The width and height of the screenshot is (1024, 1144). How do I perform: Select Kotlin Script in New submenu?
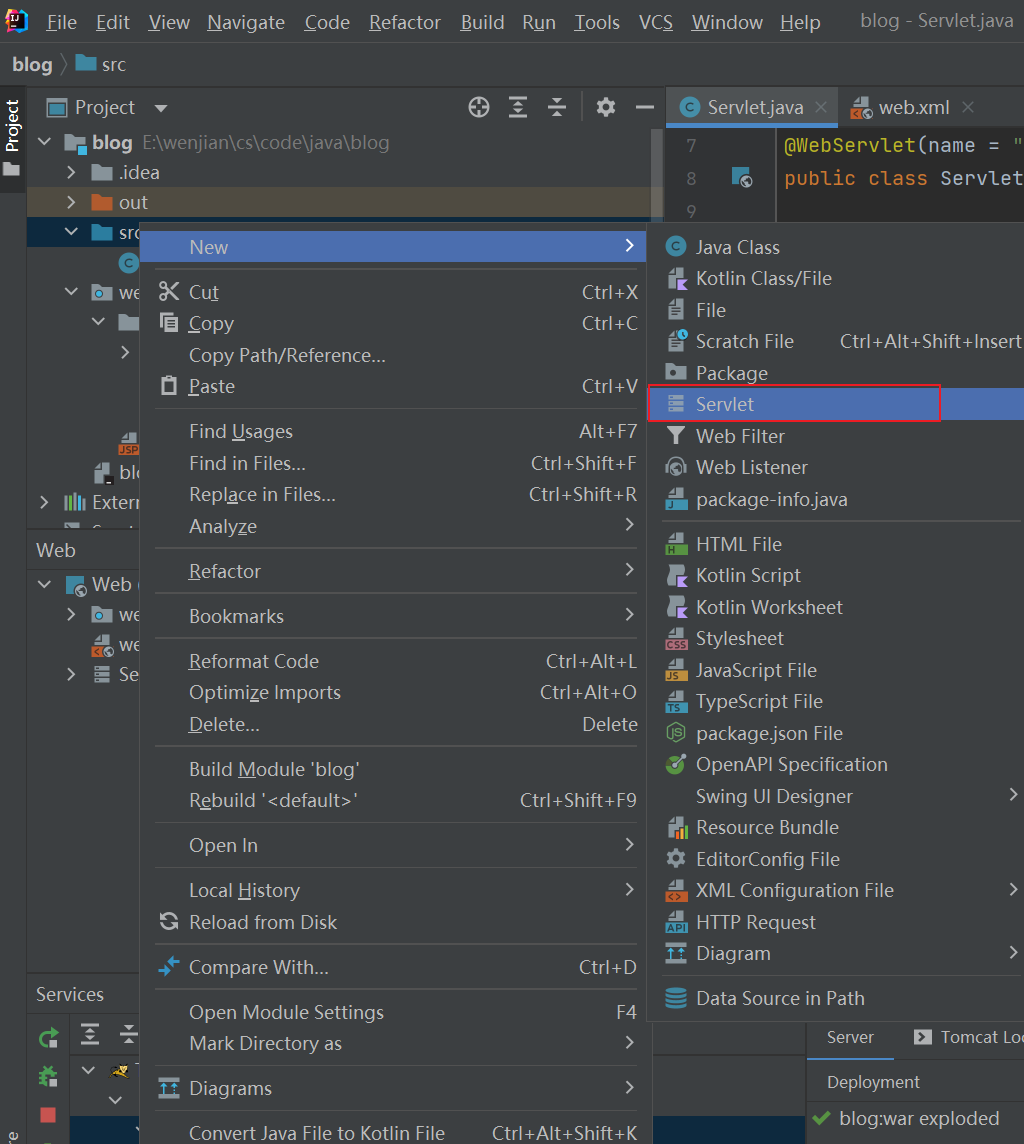coord(835,576)
